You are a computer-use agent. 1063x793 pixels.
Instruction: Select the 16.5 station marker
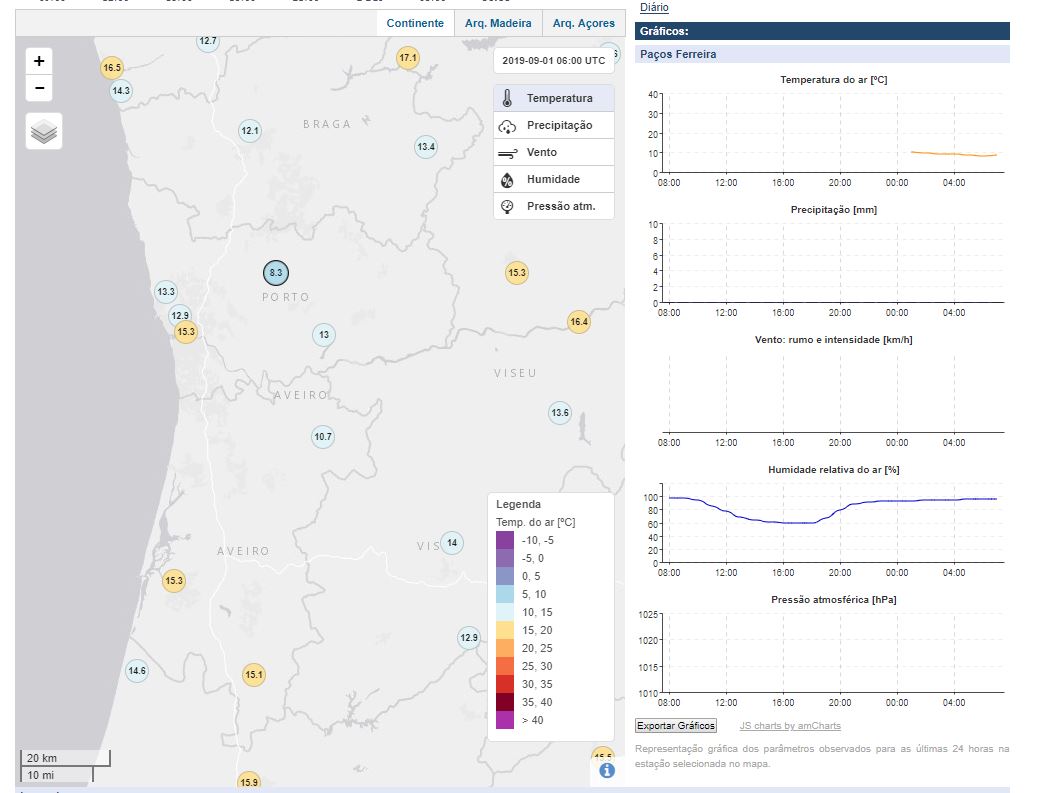[112, 68]
